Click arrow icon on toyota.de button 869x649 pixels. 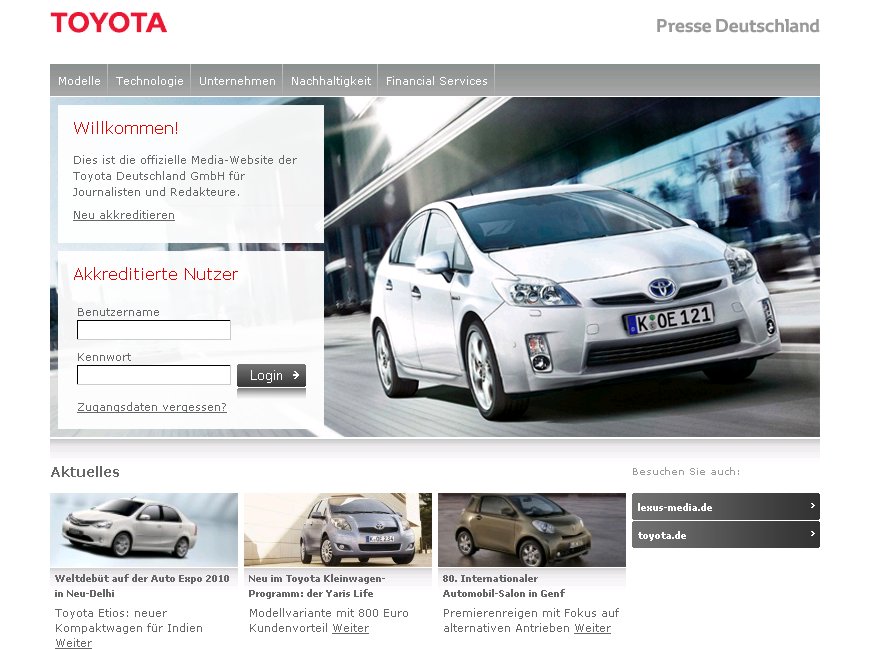[812, 533]
